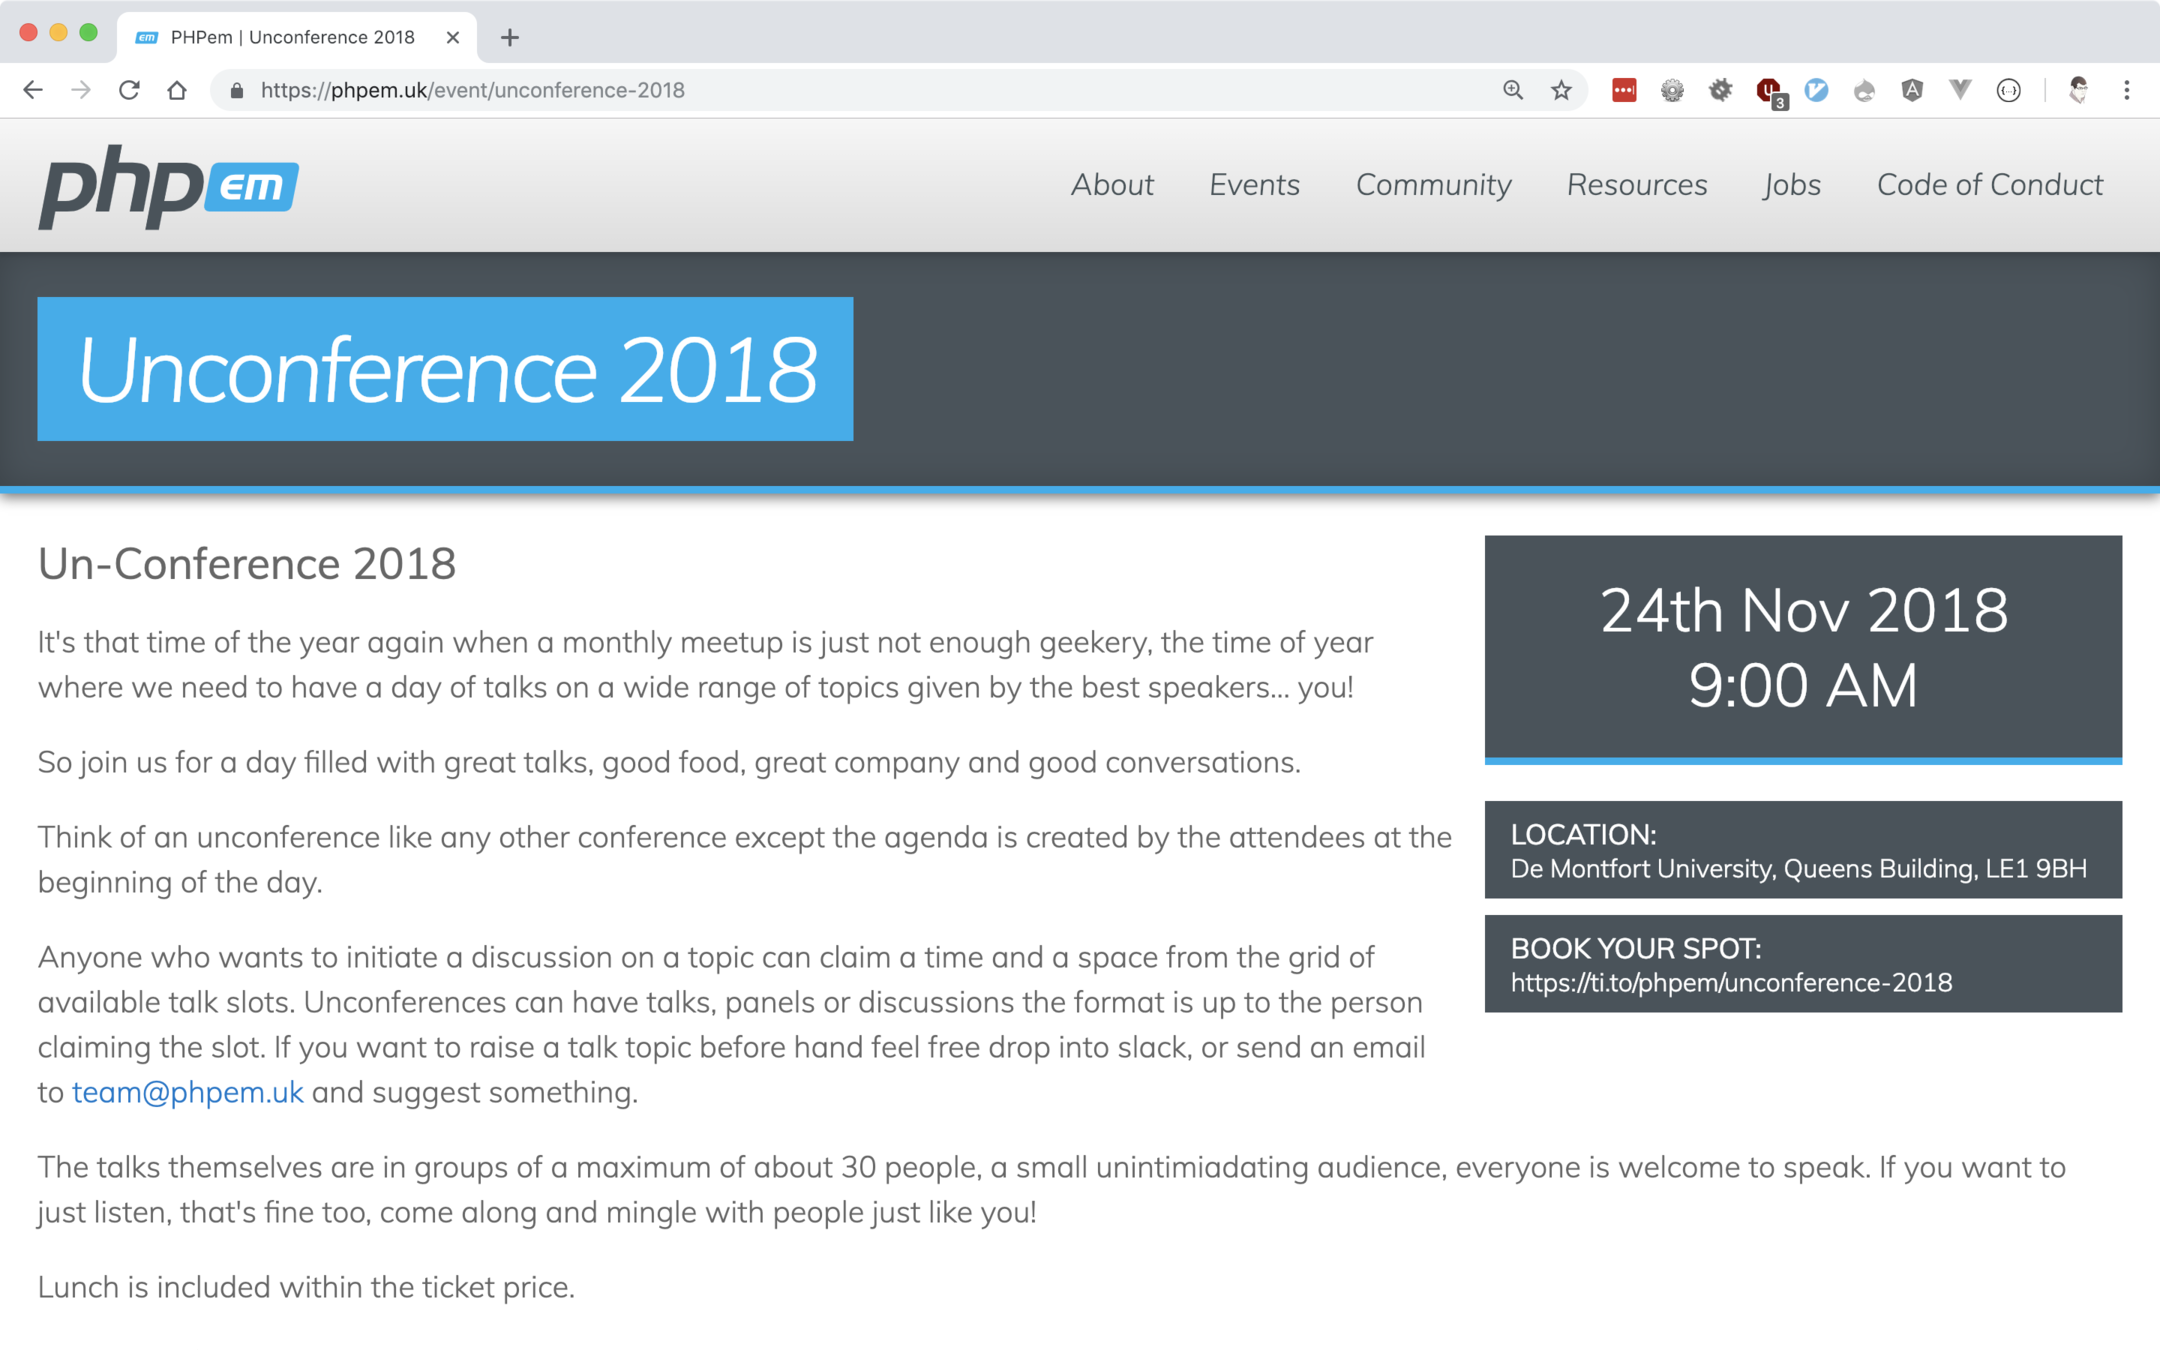Click the LastPass extension icon

point(1624,91)
